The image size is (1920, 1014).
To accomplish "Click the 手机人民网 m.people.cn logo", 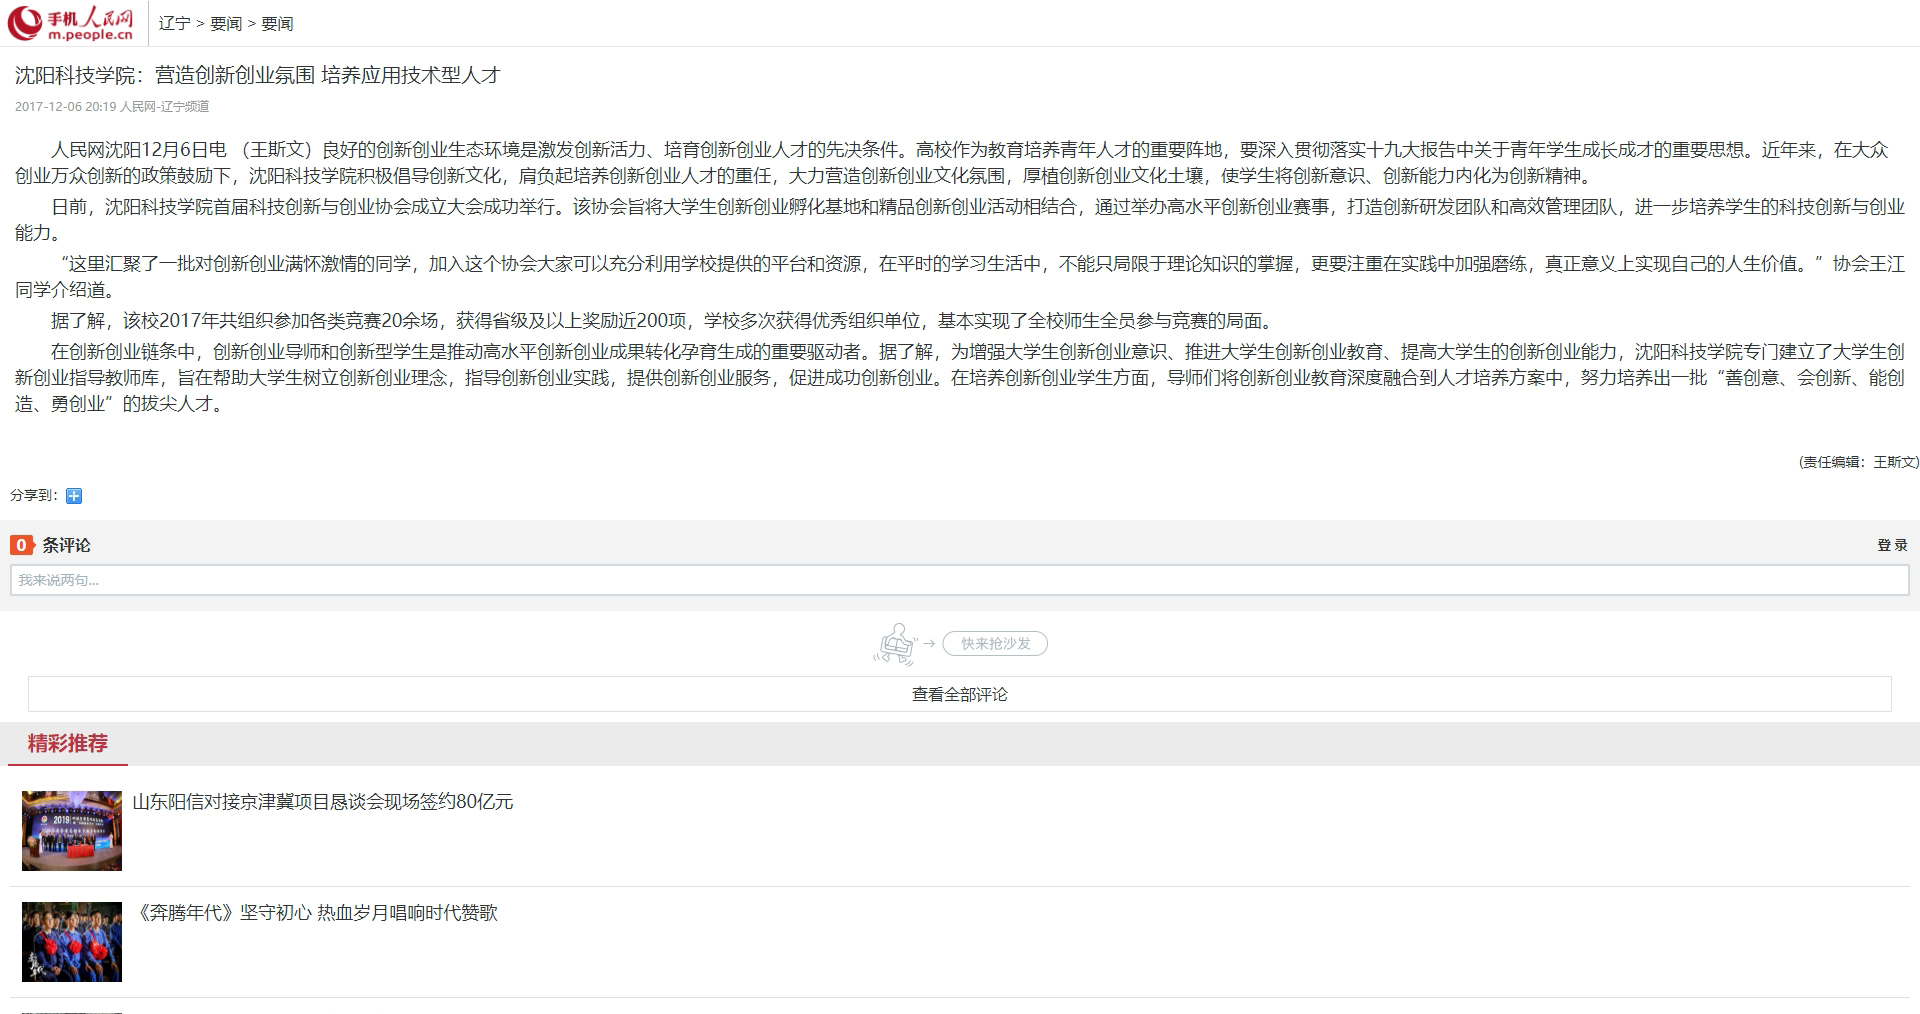I will point(72,23).
